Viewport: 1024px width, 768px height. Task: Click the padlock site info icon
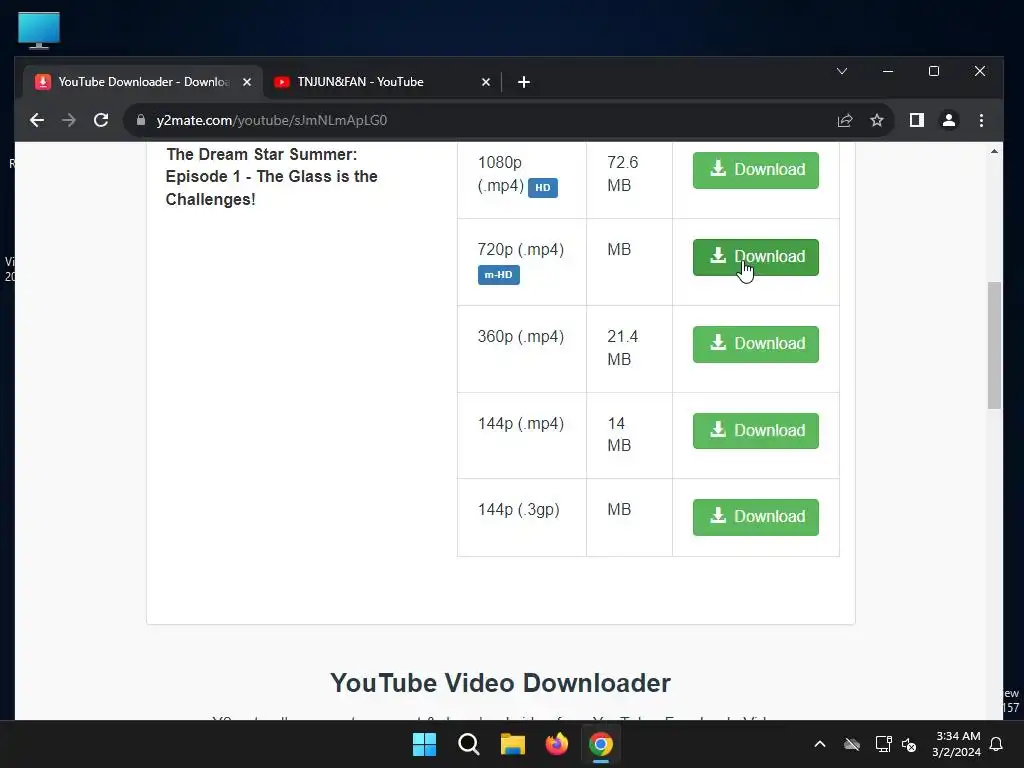pos(140,120)
